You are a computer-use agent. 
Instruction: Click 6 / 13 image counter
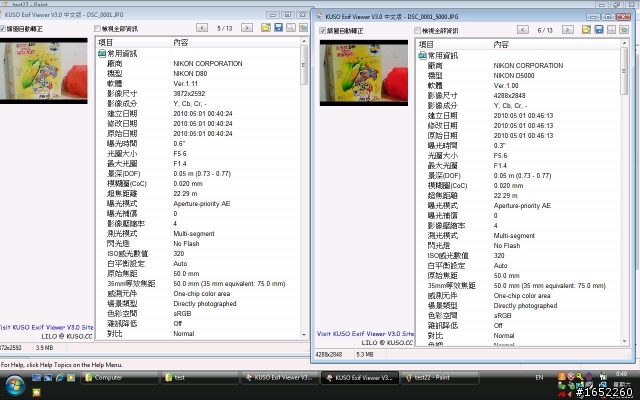[x=545, y=30]
